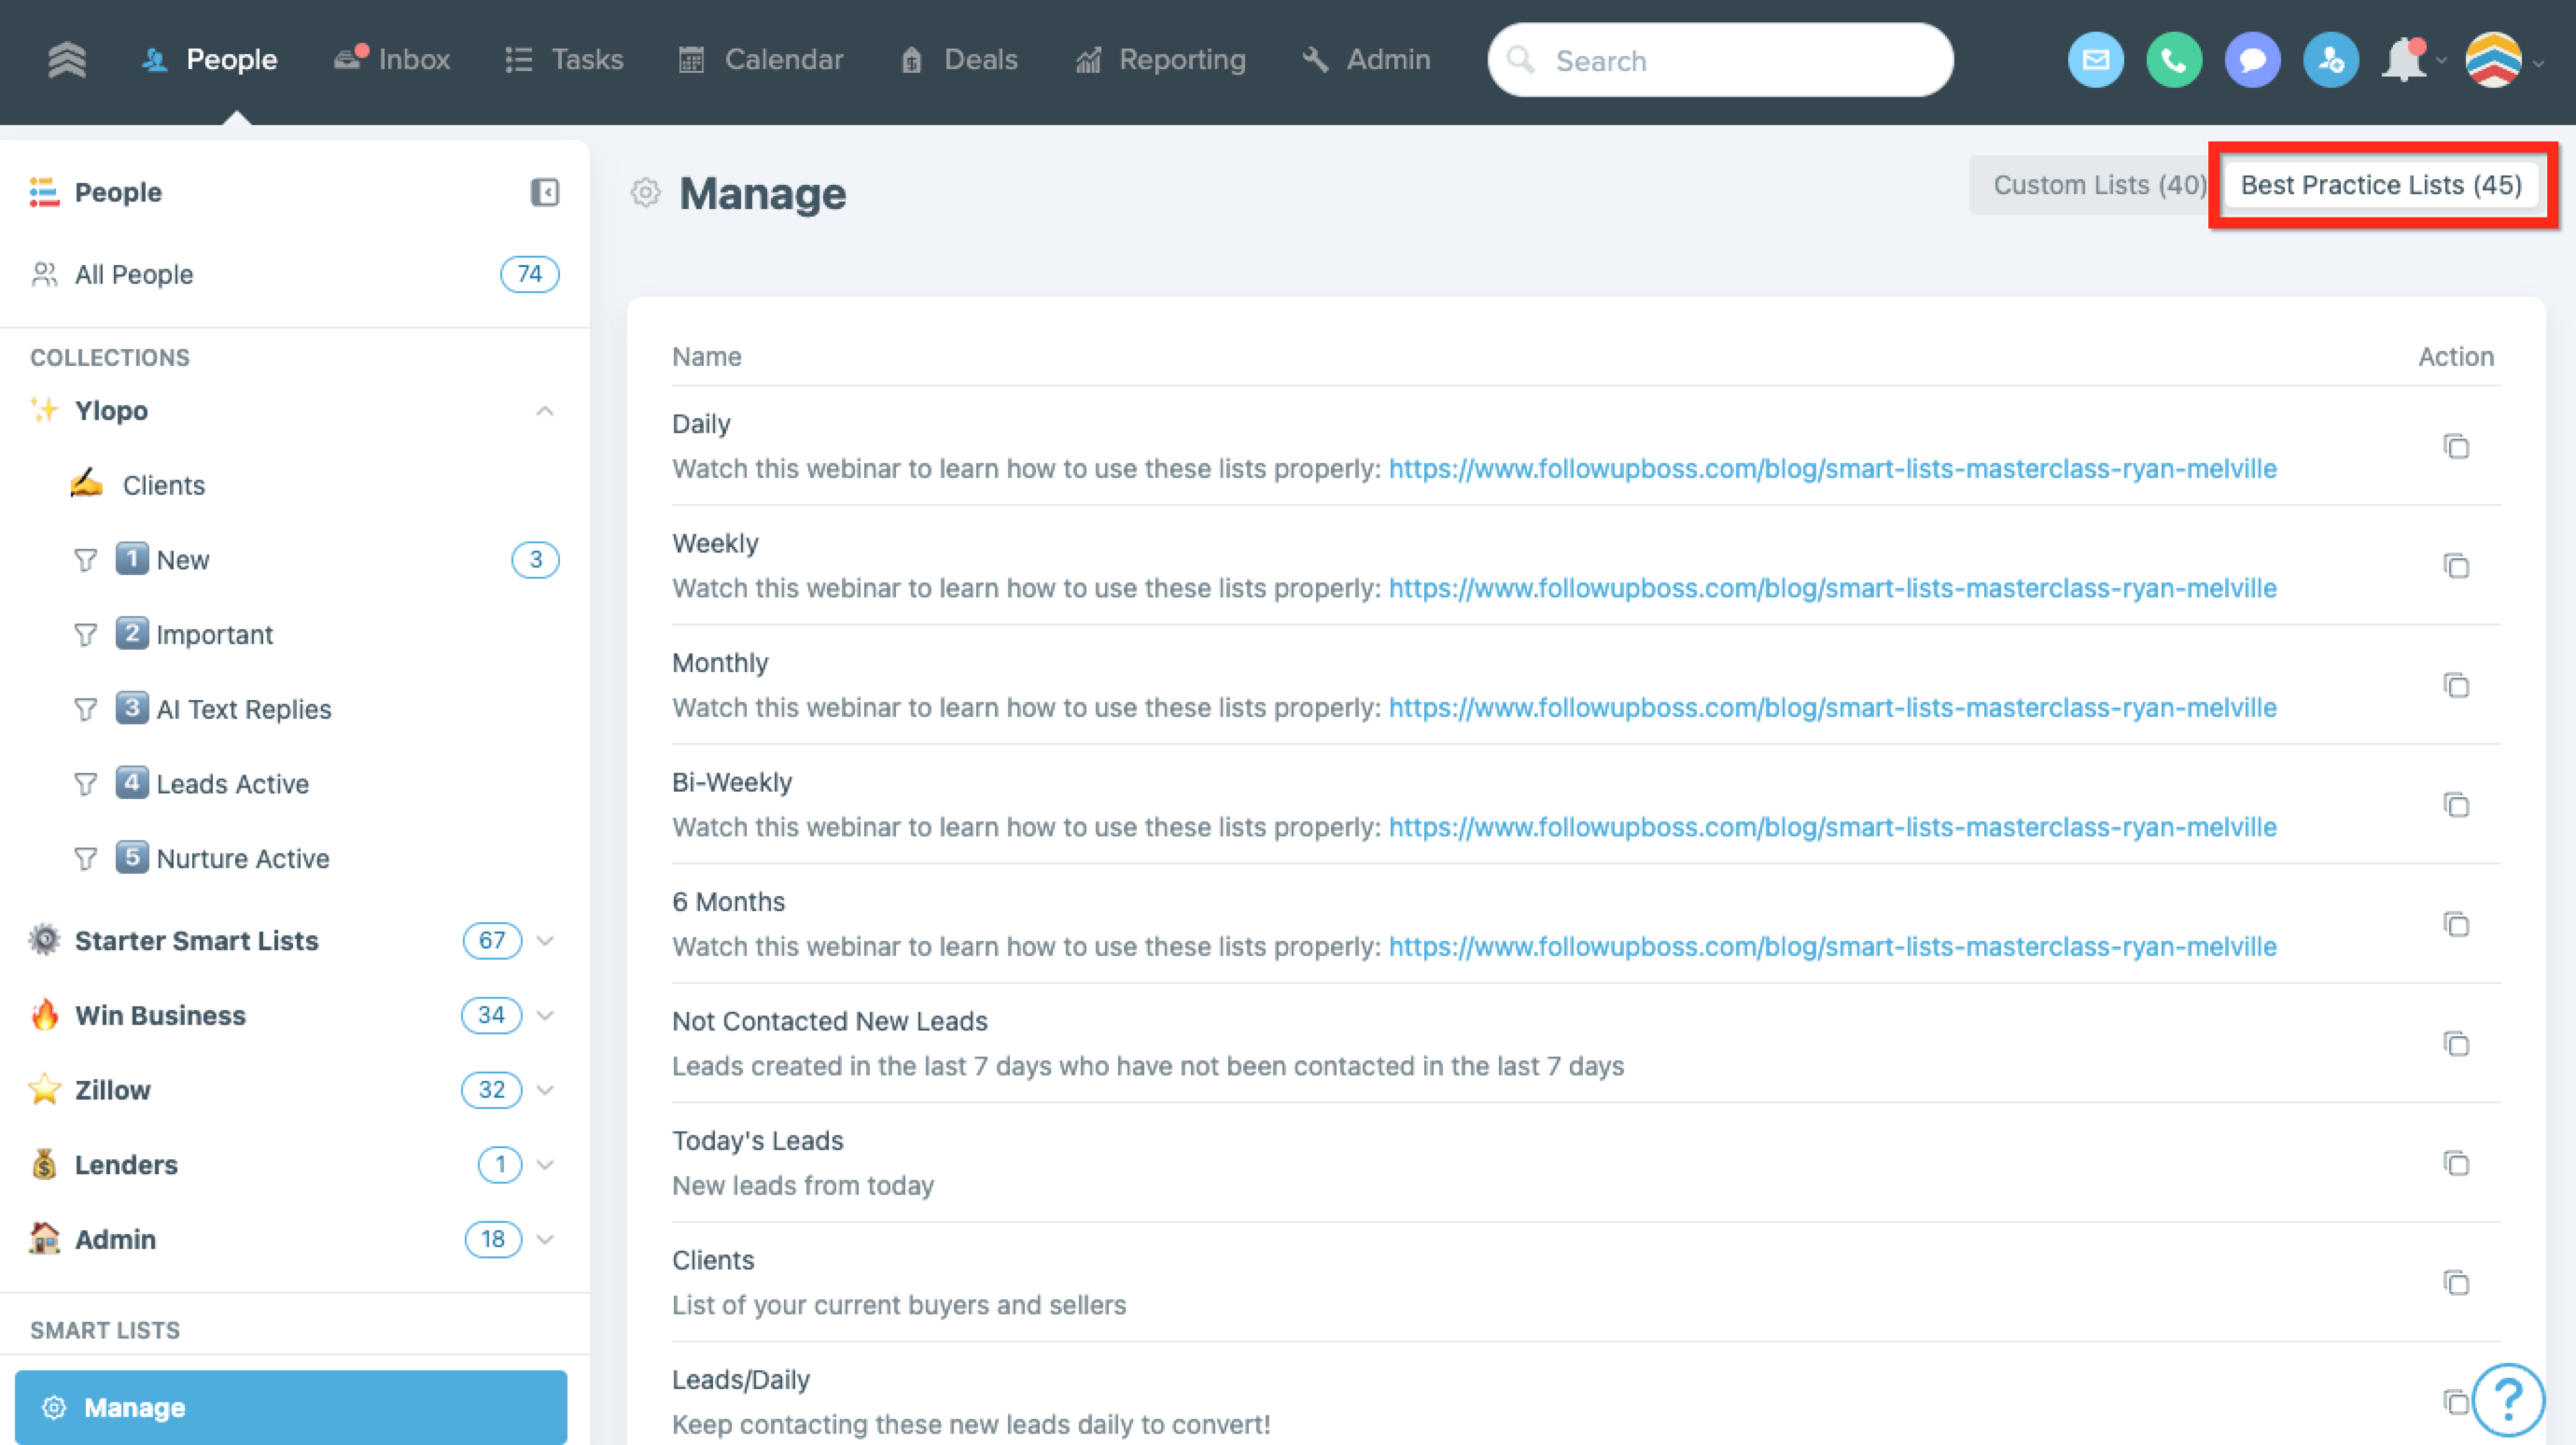Open the Weekly webinar masterclass link
2576x1445 pixels.
[1832, 588]
